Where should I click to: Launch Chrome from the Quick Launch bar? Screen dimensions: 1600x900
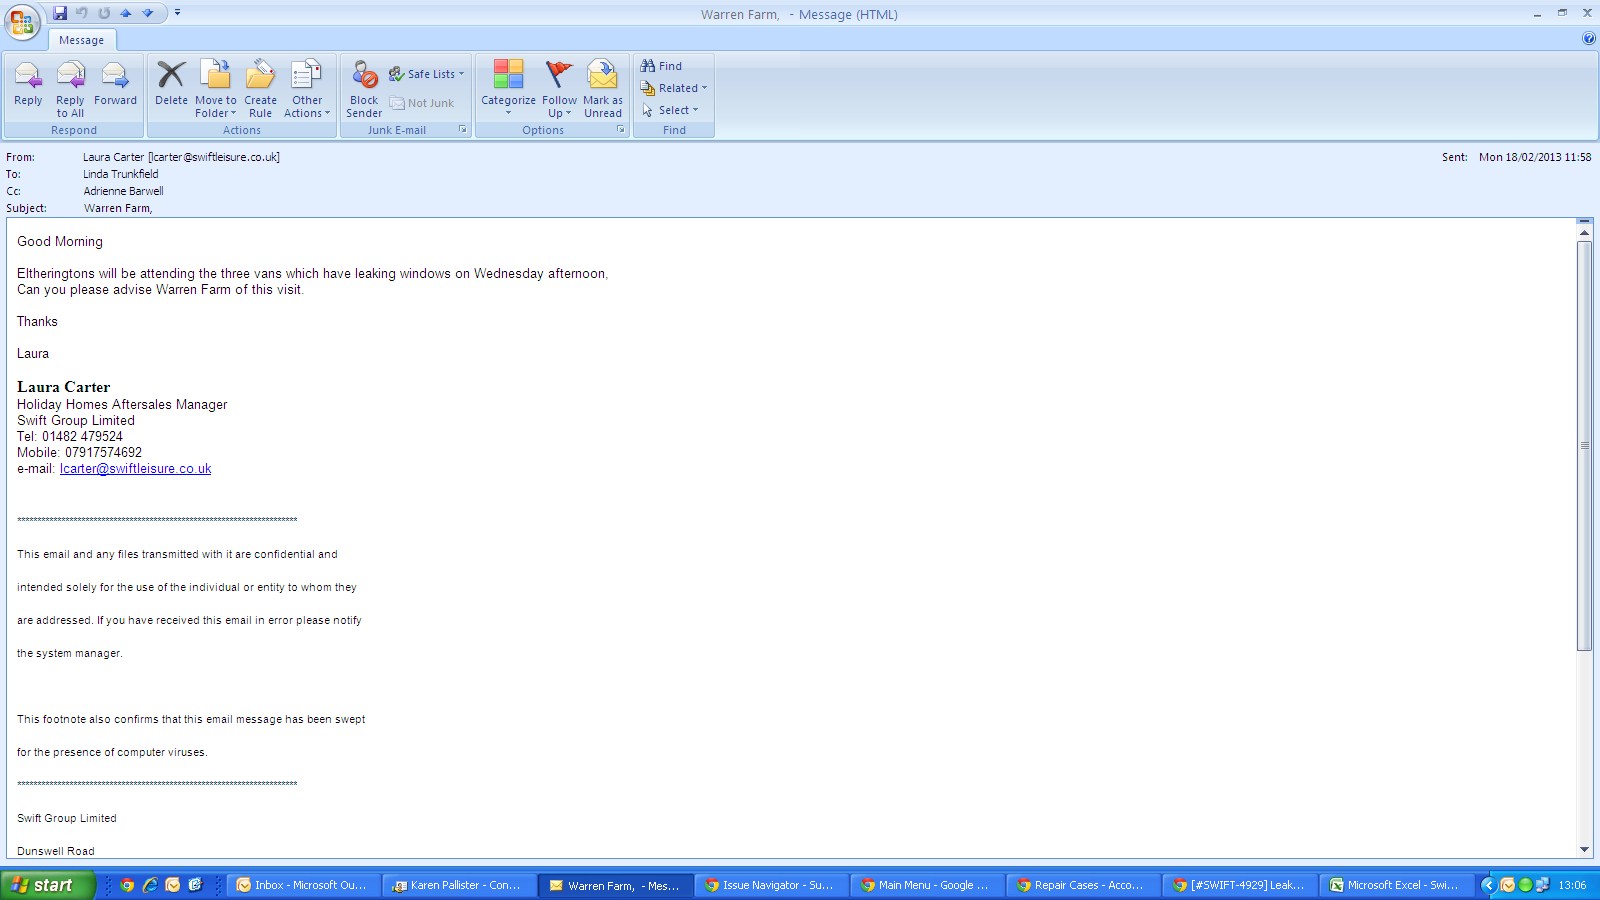click(127, 885)
